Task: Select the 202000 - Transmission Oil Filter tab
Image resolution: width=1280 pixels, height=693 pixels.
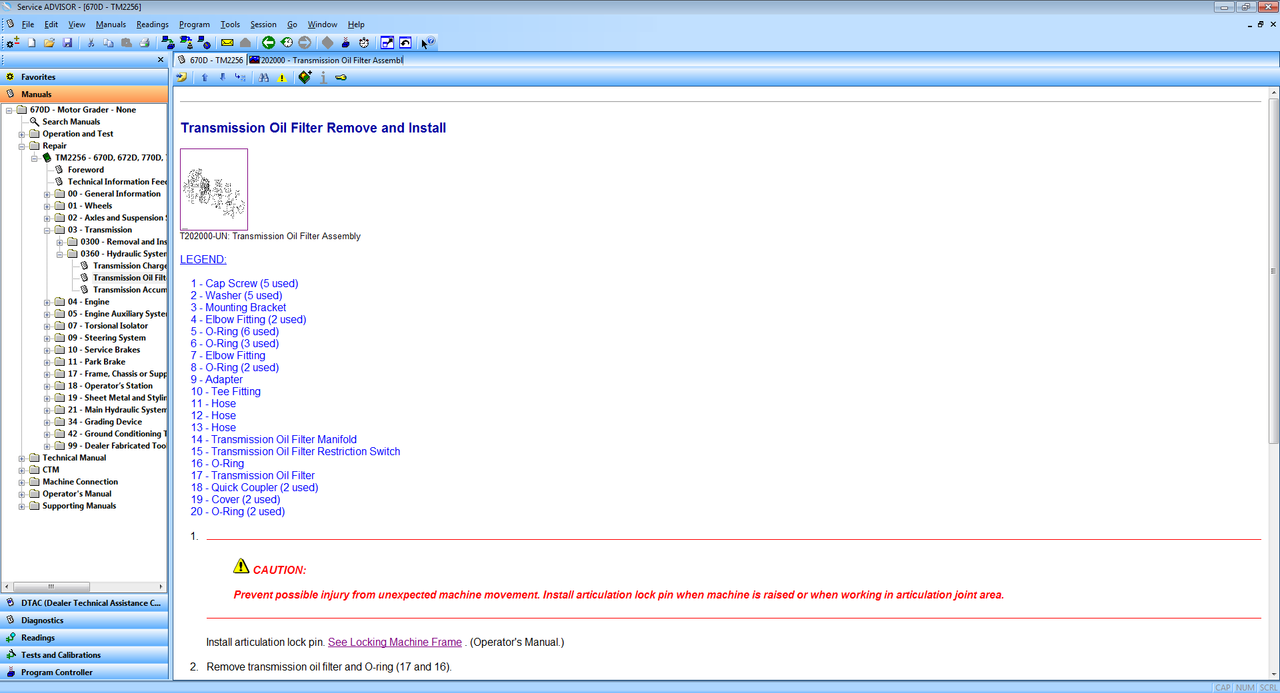Action: pyautogui.click(x=327, y=60)
